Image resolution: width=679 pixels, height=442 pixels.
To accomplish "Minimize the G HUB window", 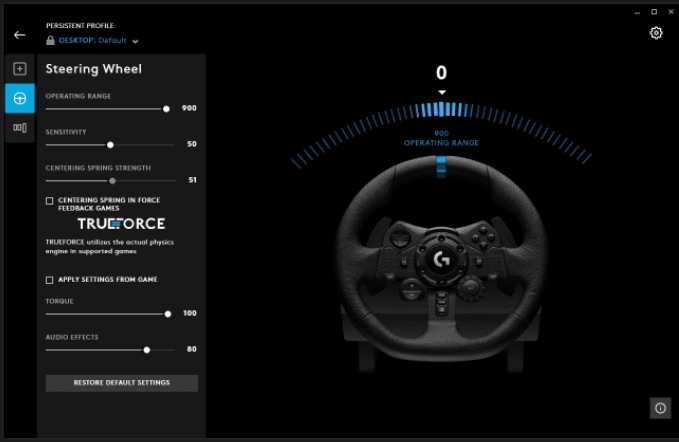I will (x=637, y=13).
